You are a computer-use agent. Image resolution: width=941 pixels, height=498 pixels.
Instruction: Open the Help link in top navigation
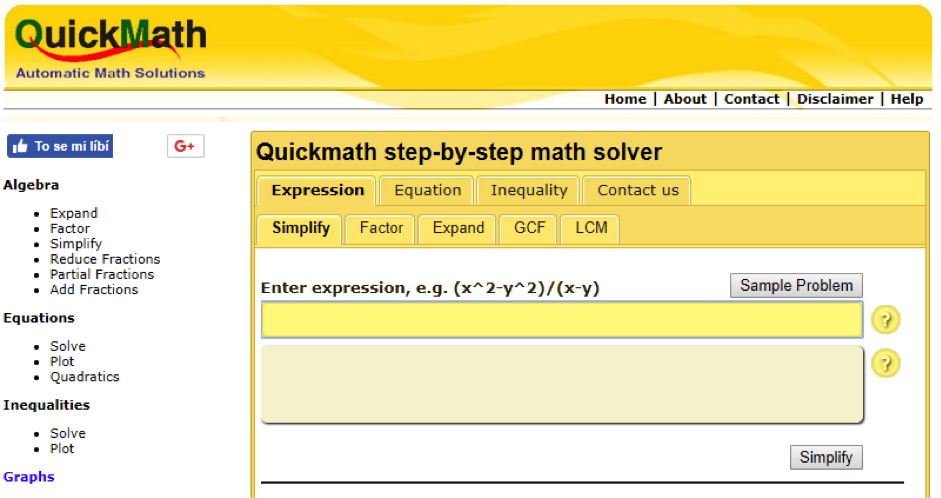(907, 99)
